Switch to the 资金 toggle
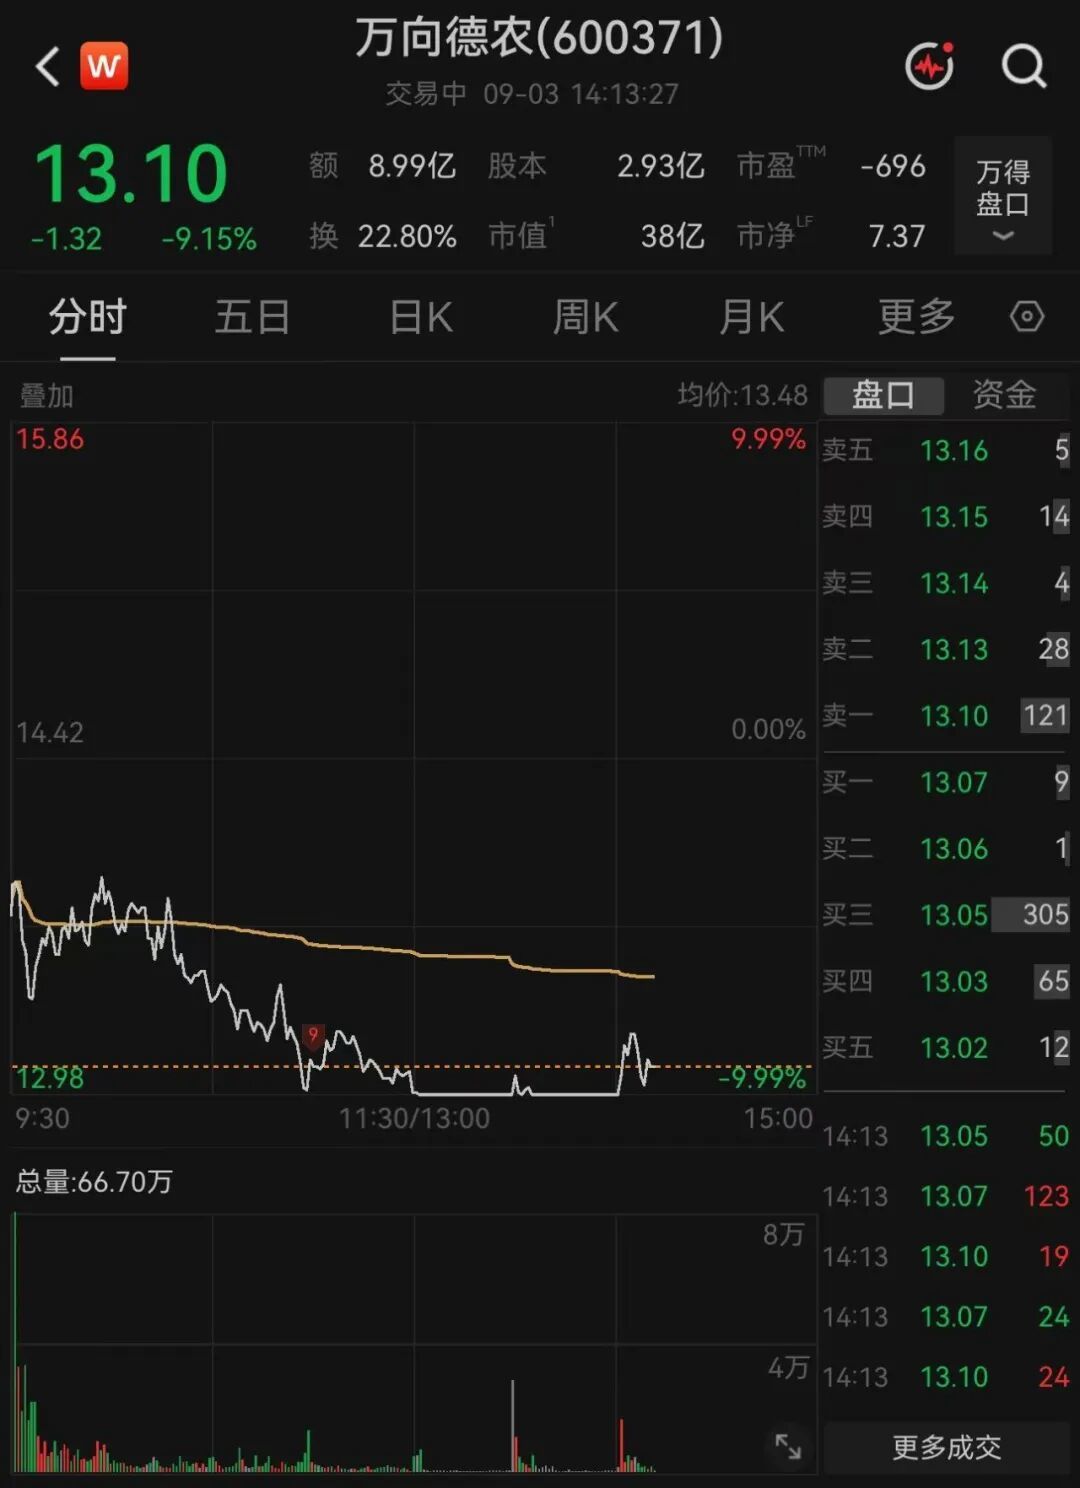Screen dimensions: 1080x1488 [x=1005, y=395]
